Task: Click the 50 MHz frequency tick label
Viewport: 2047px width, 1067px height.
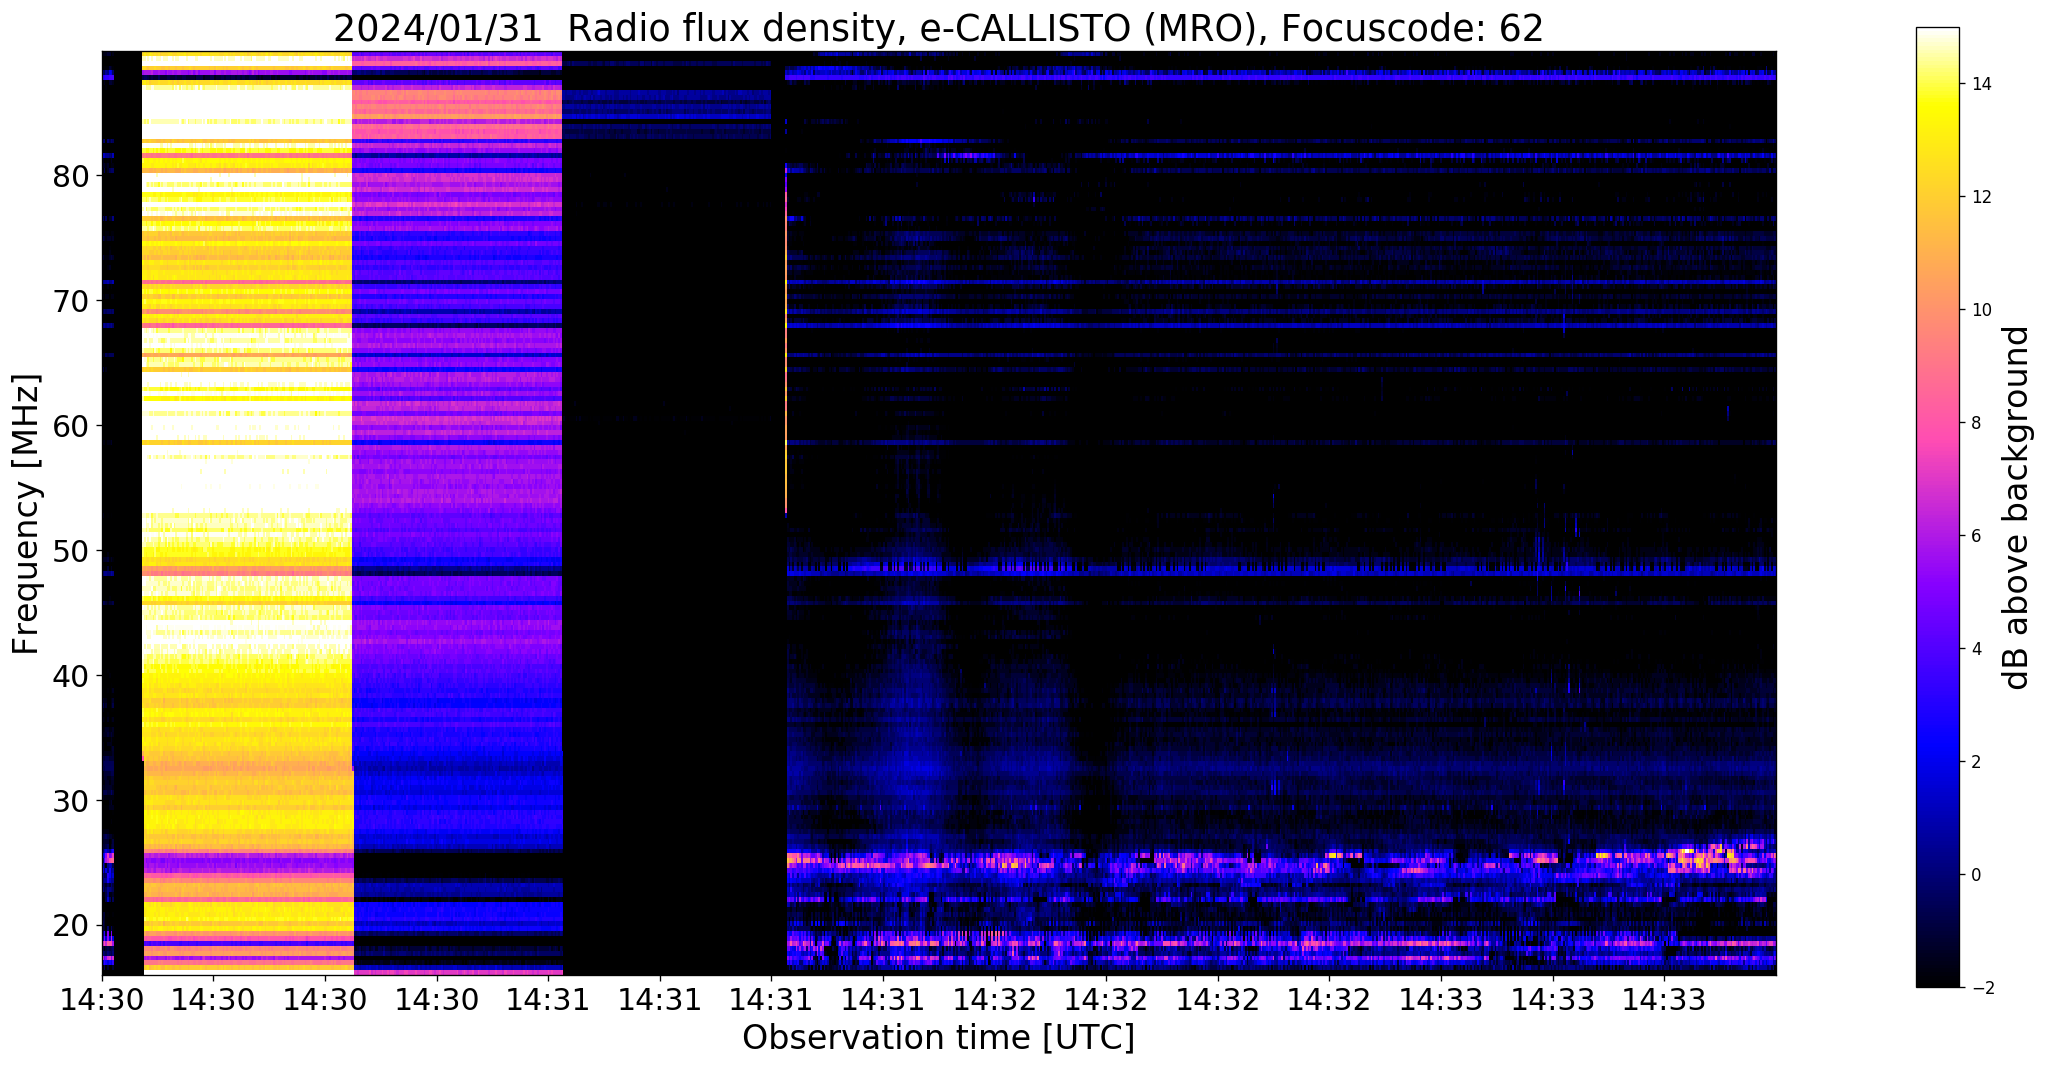Action: [71, 551]
